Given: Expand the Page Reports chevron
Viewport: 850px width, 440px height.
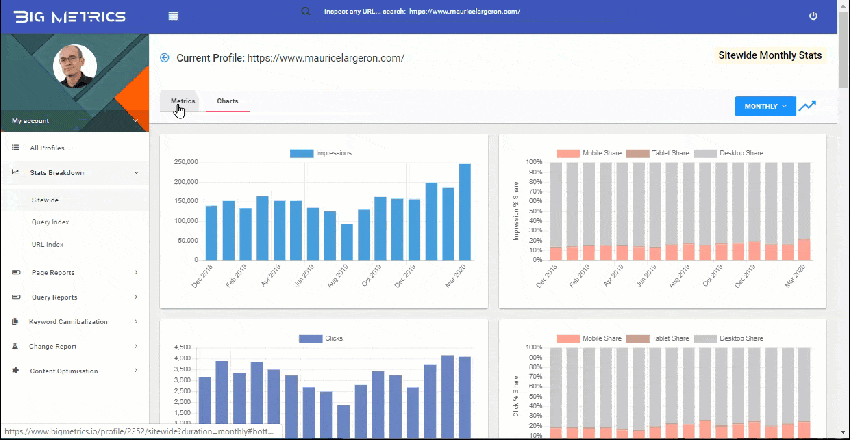Looking at the screenshot, I should 136,272.
